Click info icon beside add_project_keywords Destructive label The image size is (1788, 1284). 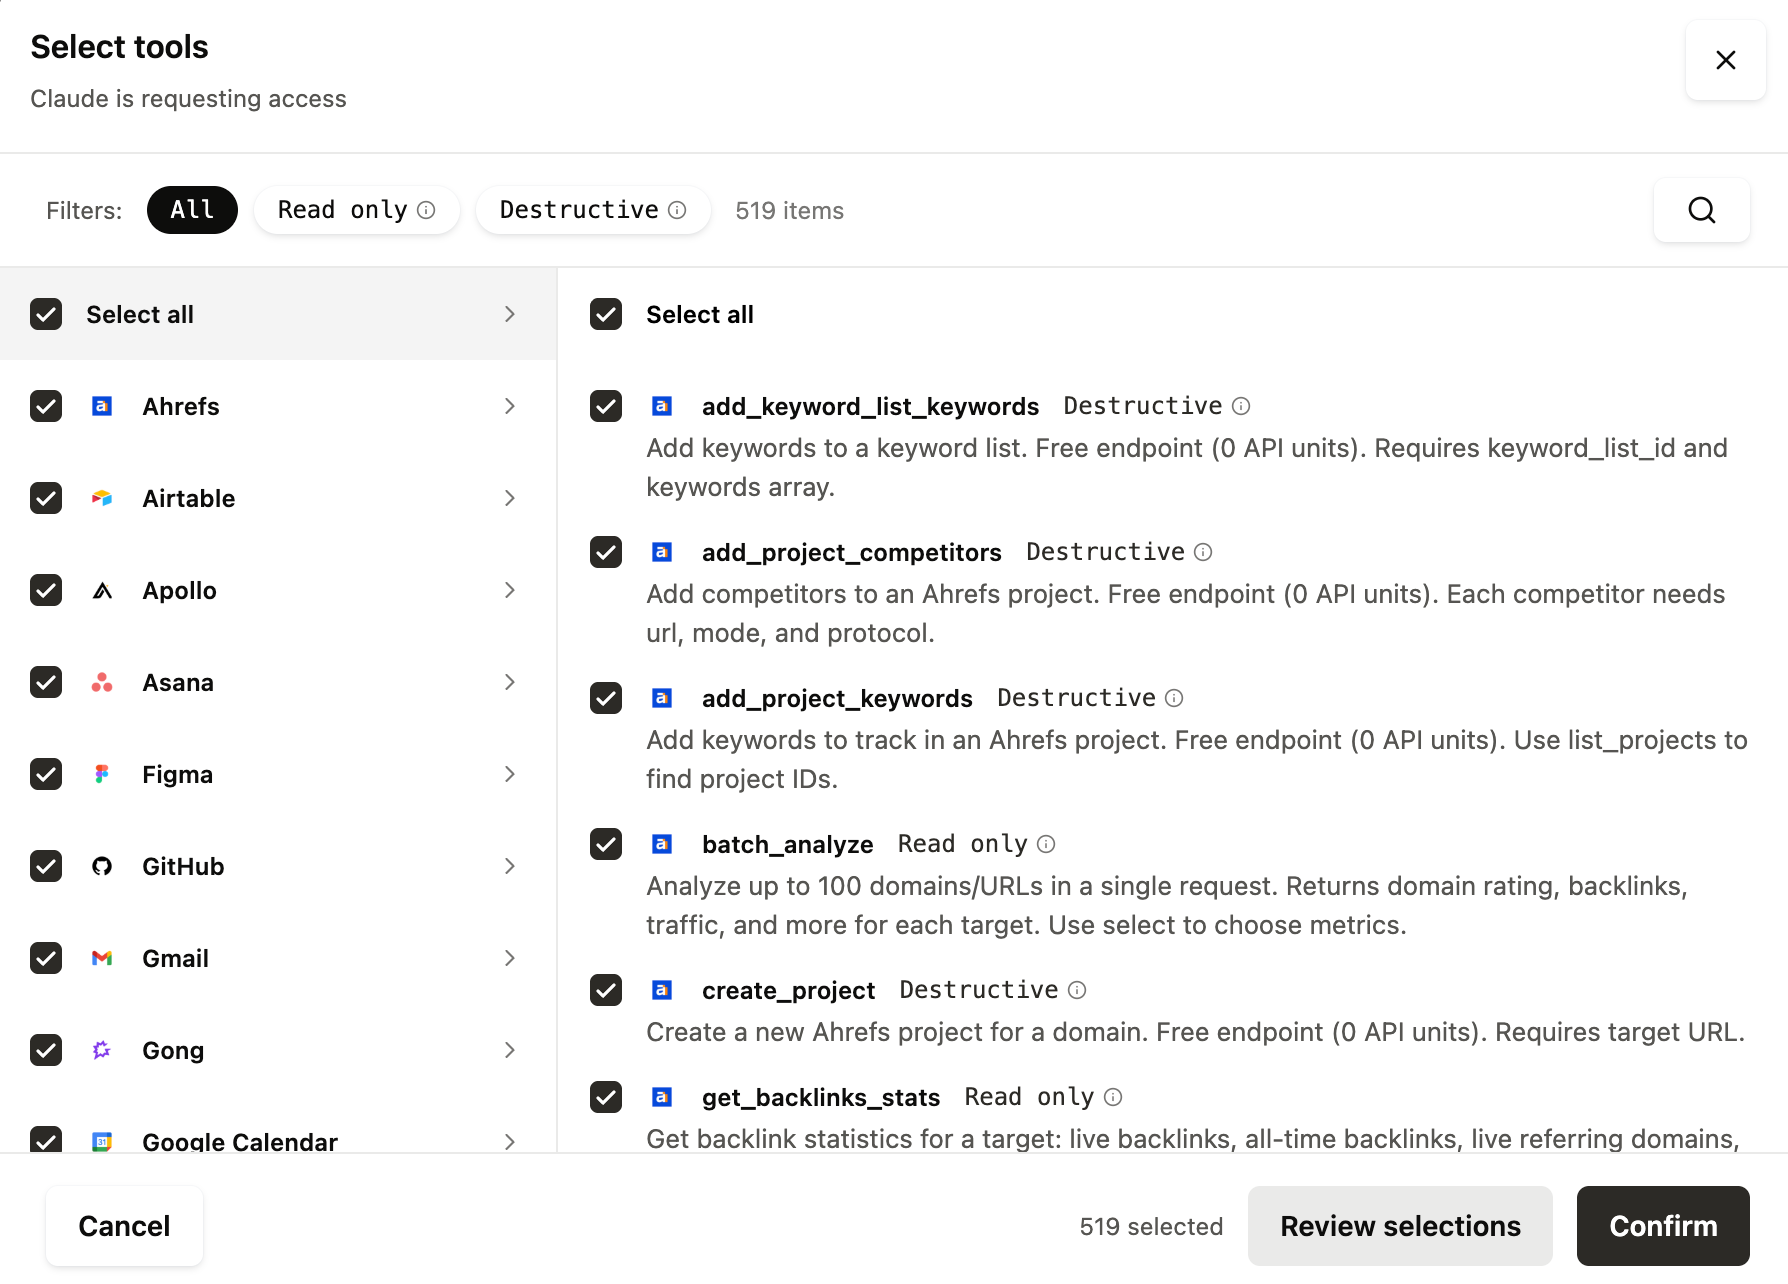(x=1175, y=698)
